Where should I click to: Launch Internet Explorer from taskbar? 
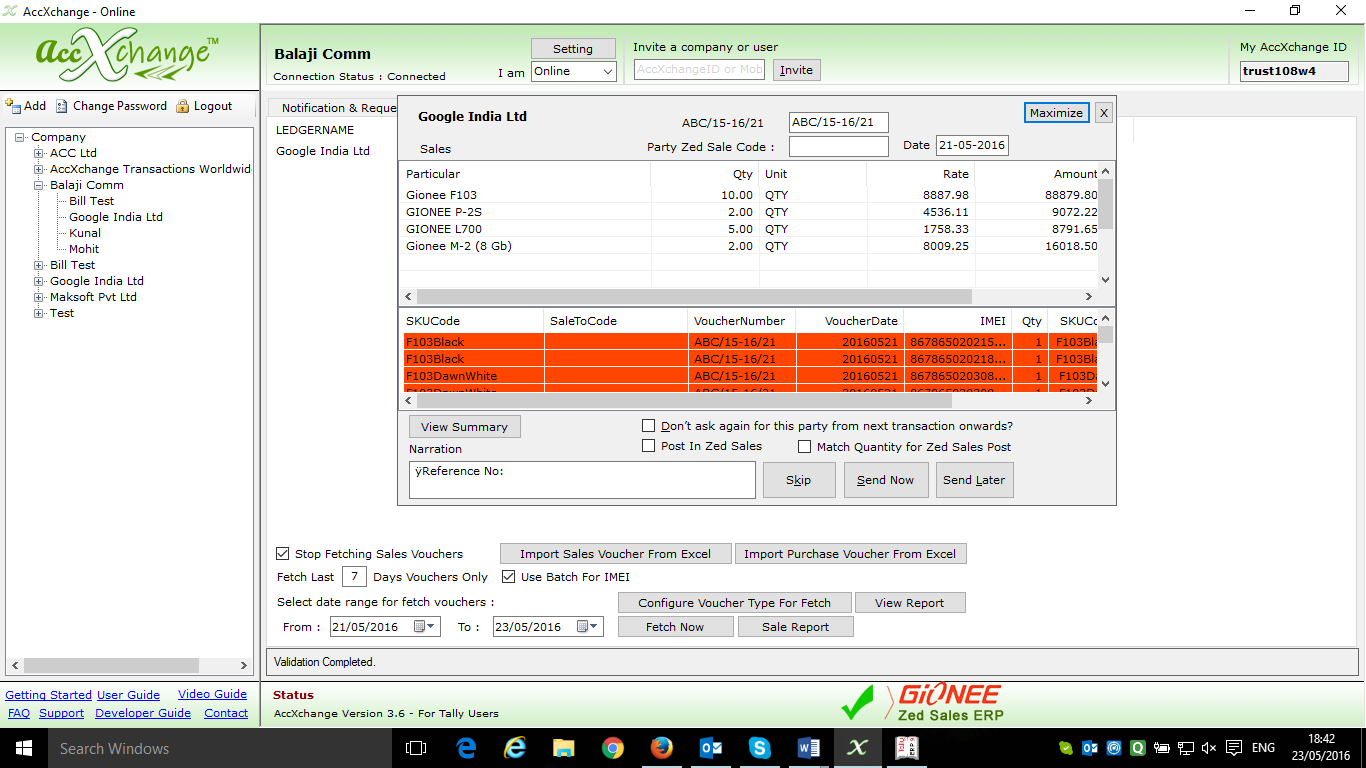point(515,748)
